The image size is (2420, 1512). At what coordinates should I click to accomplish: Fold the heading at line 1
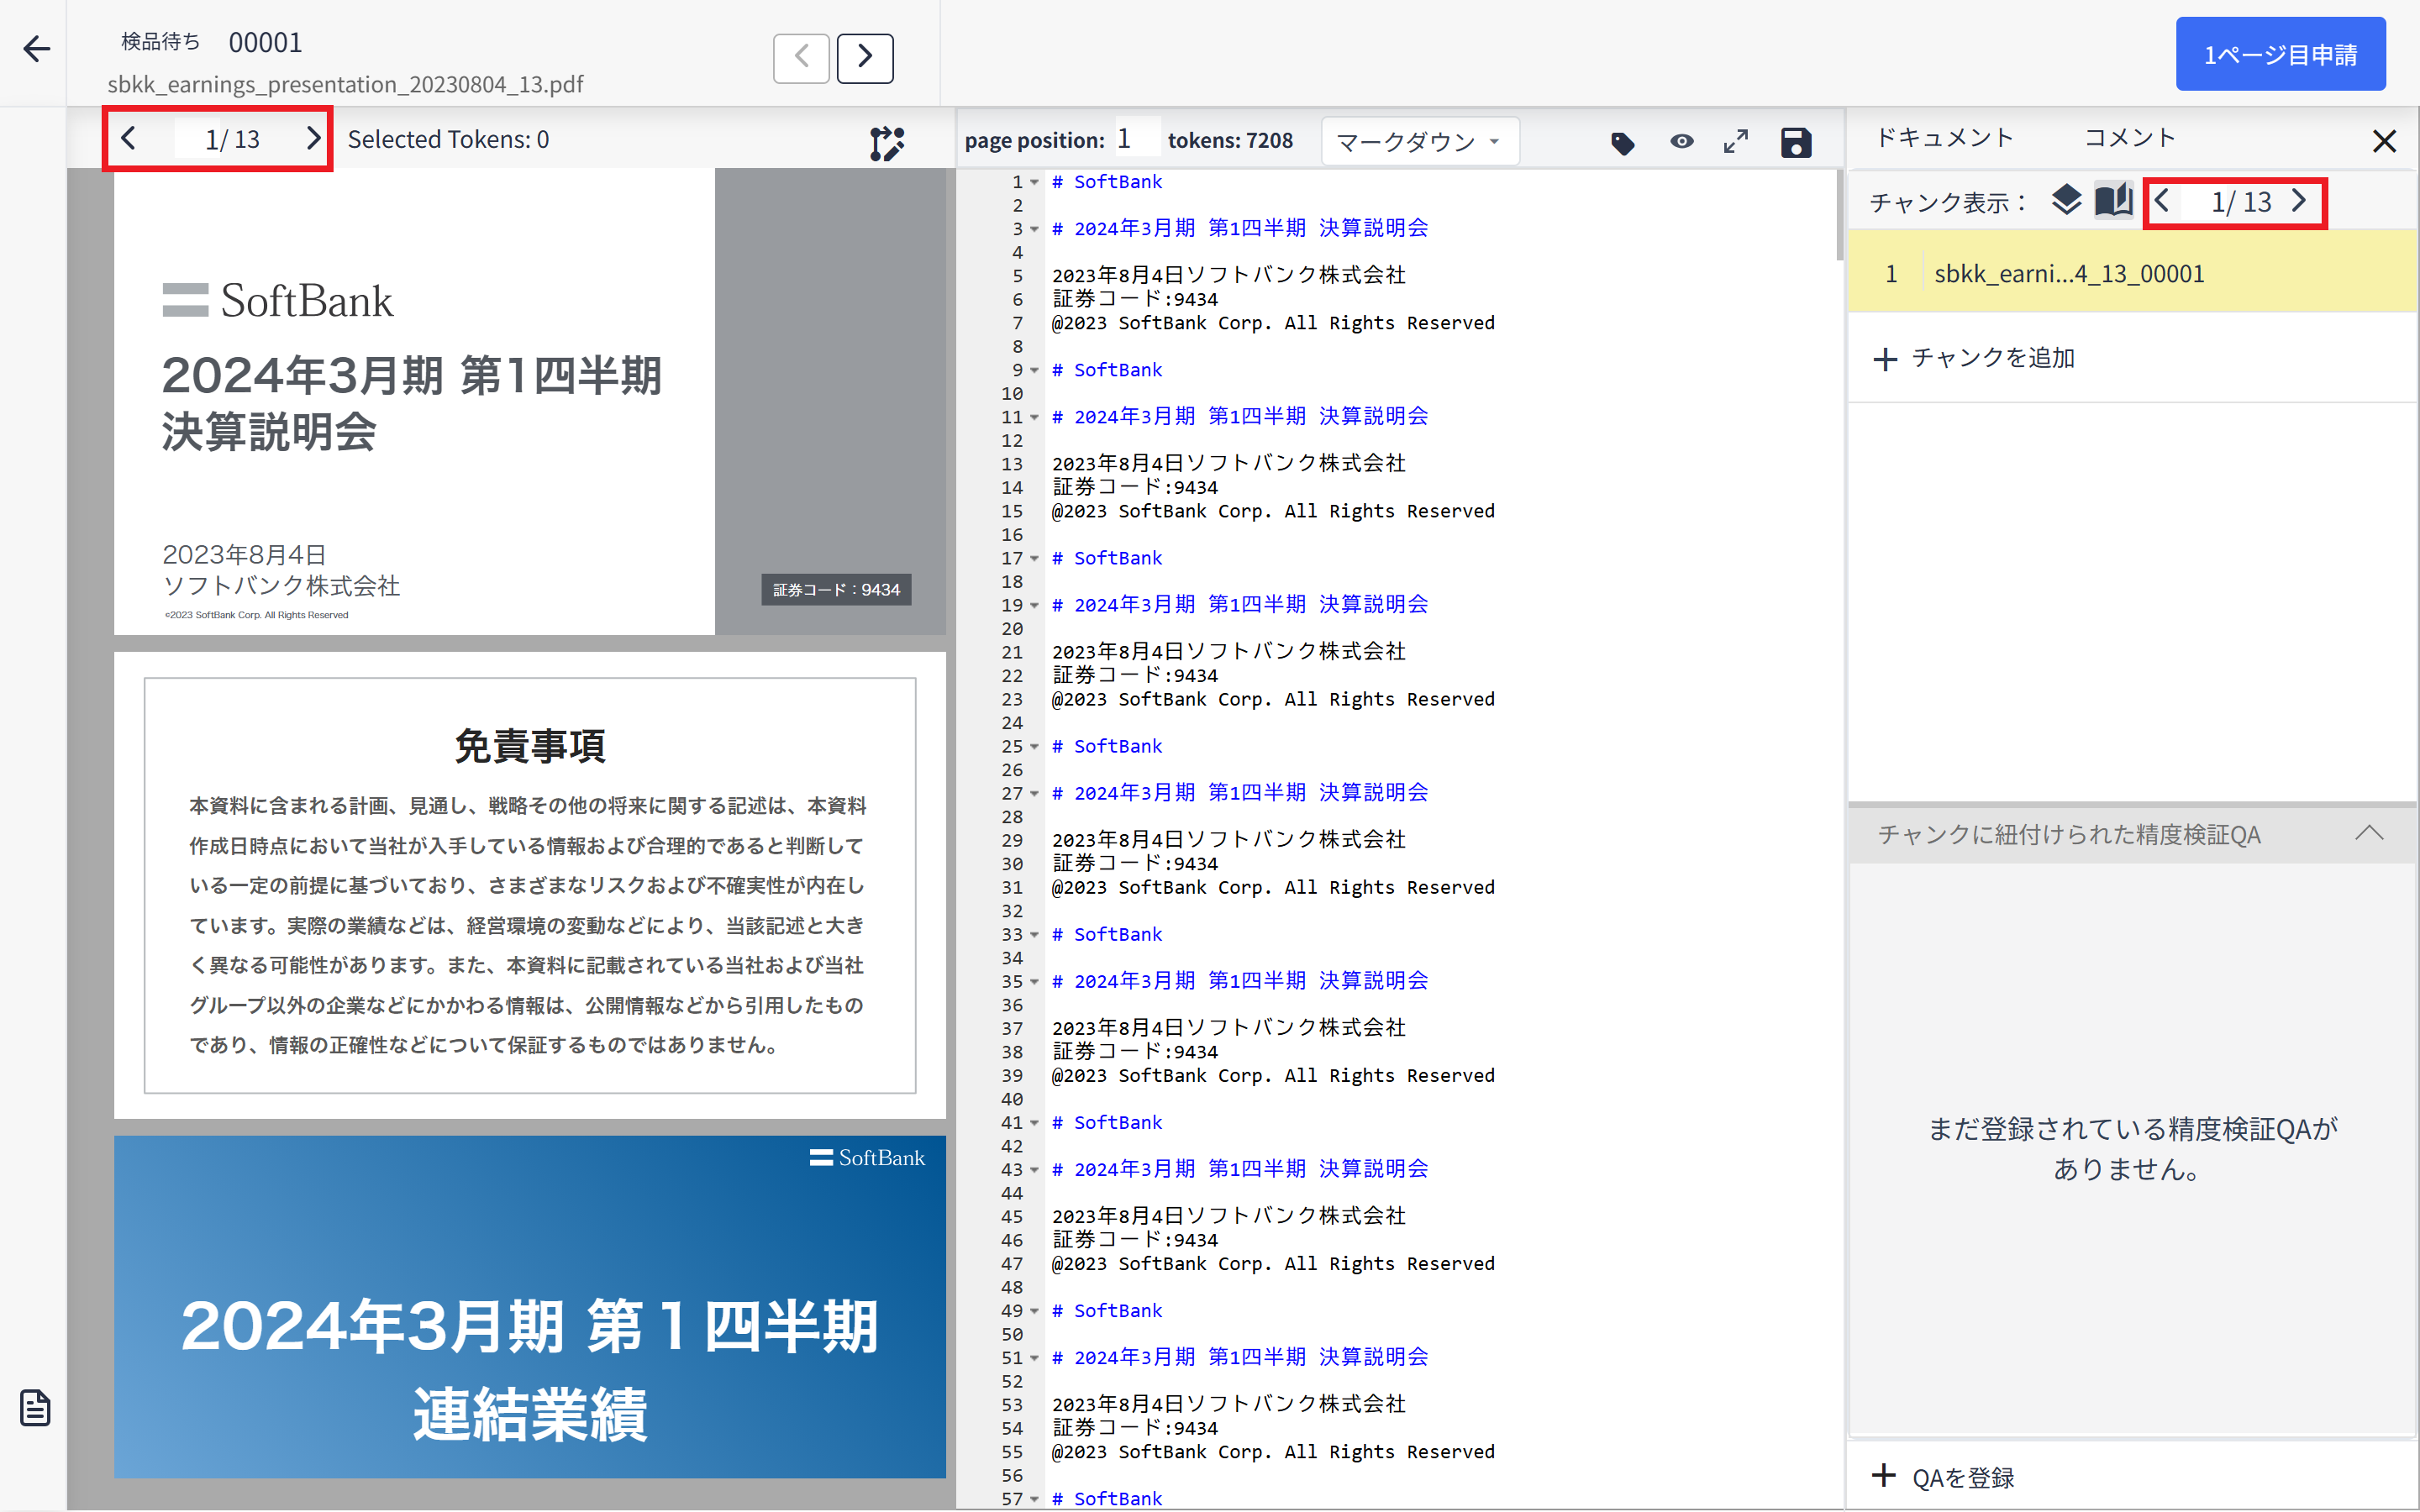point(1035,183)
